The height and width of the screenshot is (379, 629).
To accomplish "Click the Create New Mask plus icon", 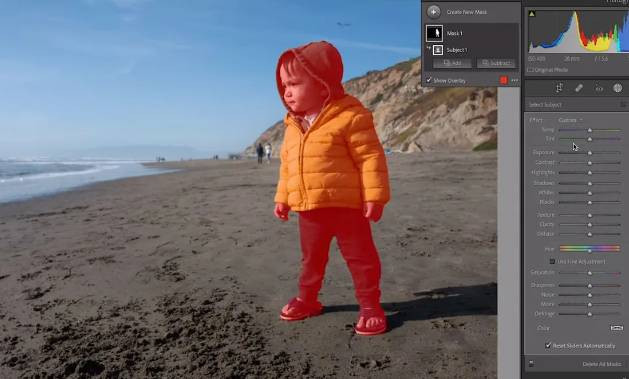I will [433, 12].
